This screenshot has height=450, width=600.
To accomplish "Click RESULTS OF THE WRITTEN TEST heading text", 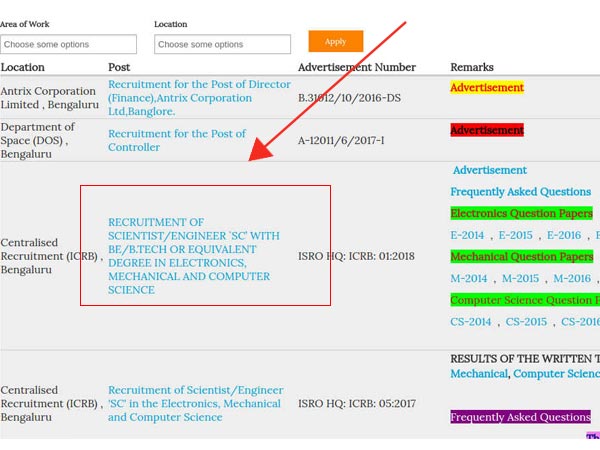I will click(x=525, y=359).
